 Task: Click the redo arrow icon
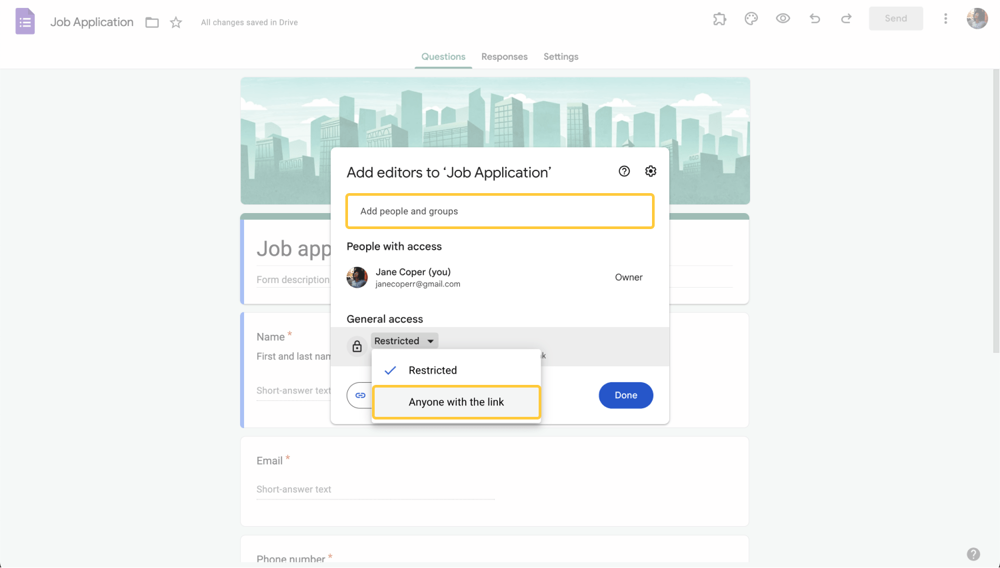[x=846, y=19]
